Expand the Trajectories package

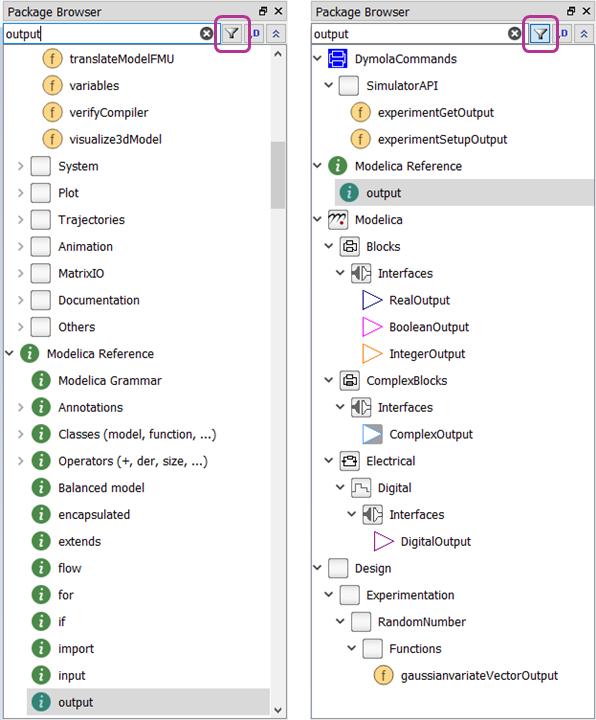[x=20, y=219]
